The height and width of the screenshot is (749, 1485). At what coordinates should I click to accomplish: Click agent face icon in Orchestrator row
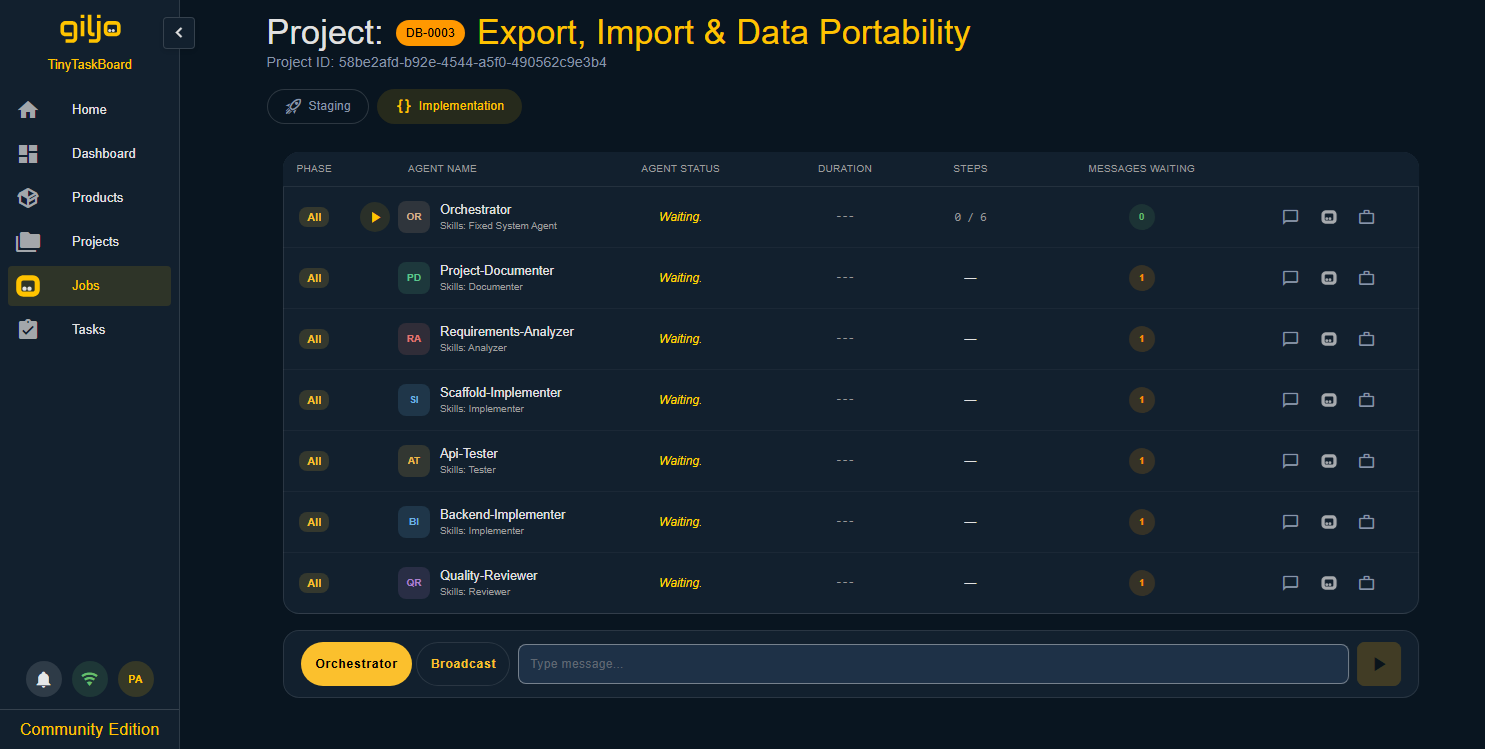click(1329, 217)
